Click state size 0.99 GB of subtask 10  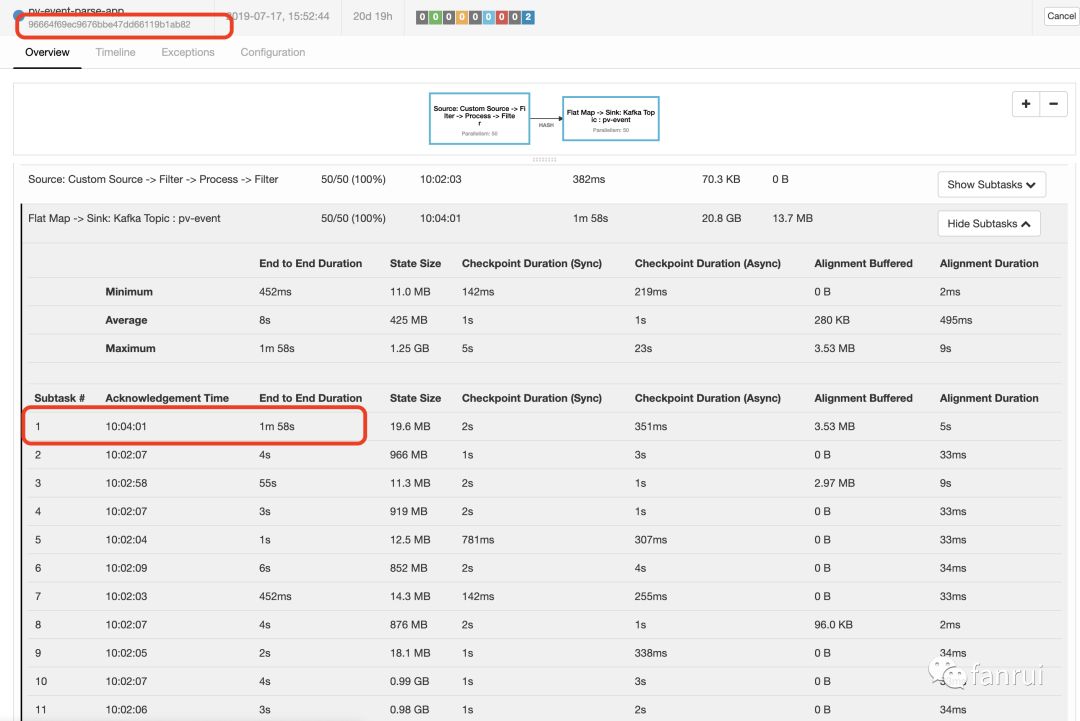point(409,681)
